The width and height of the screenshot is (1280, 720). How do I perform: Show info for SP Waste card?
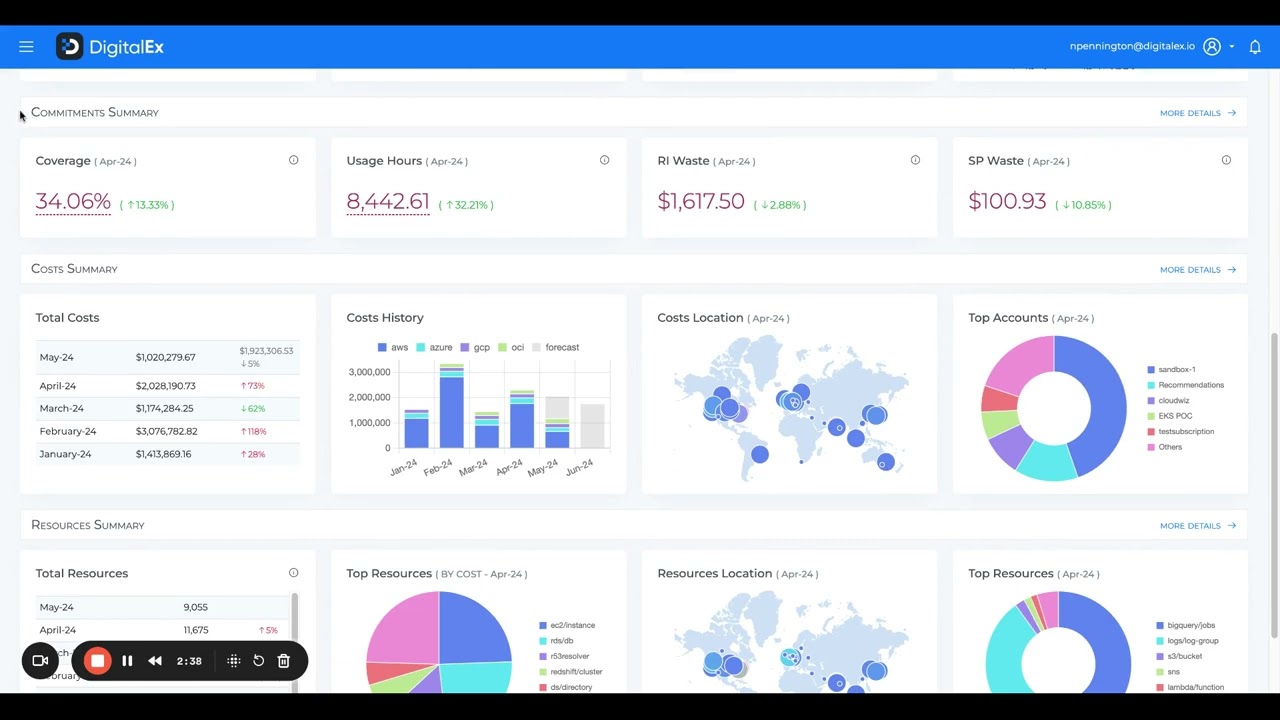pos(1226,160)
